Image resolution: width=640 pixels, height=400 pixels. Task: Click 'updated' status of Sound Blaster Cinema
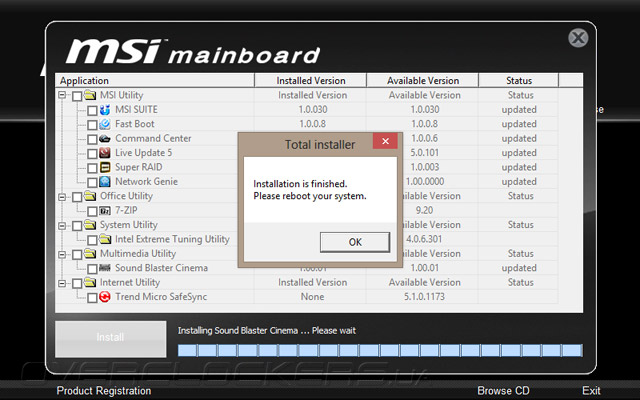[519, 268]
